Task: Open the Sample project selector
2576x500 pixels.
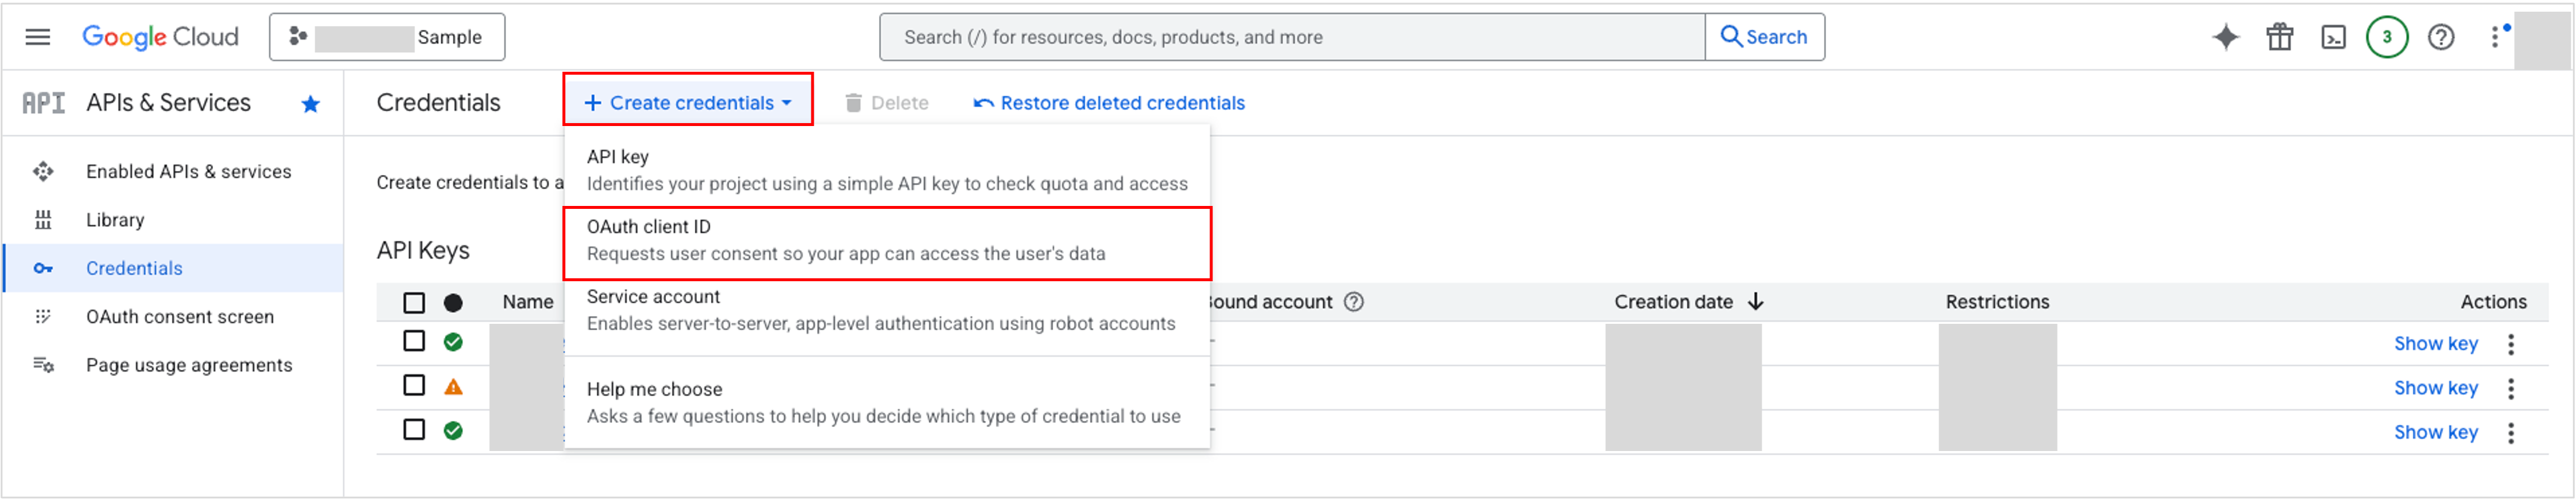Action: pyautogui.click(x=387, y=37)
